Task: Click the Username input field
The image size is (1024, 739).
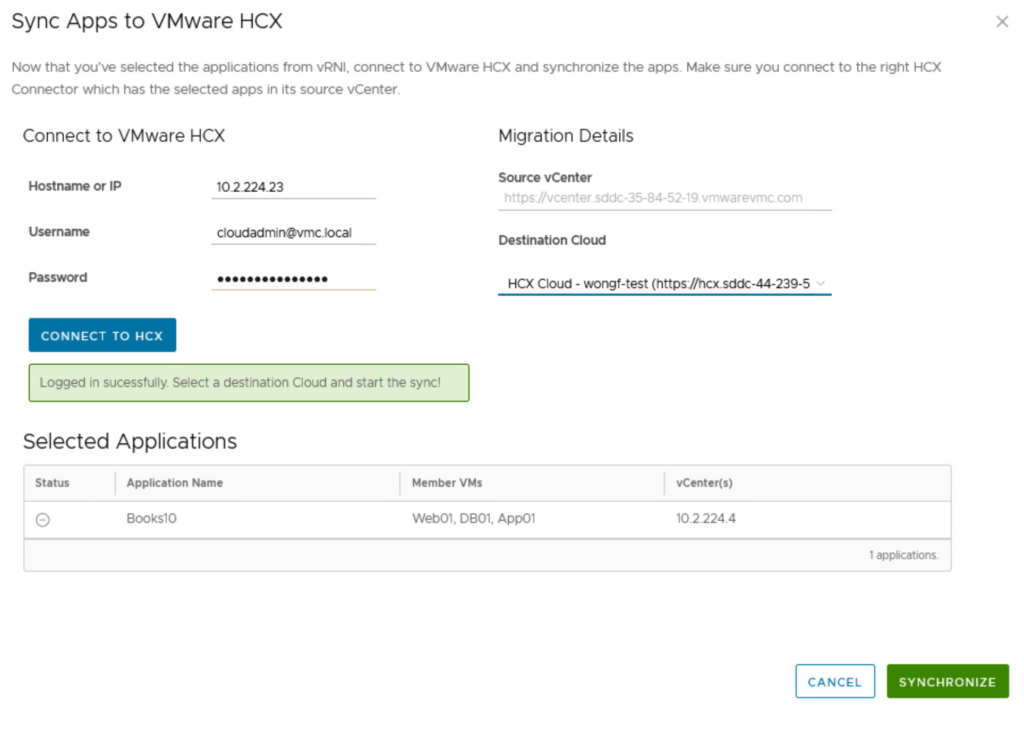Action: pyautogui.click(x=293, y=233)
